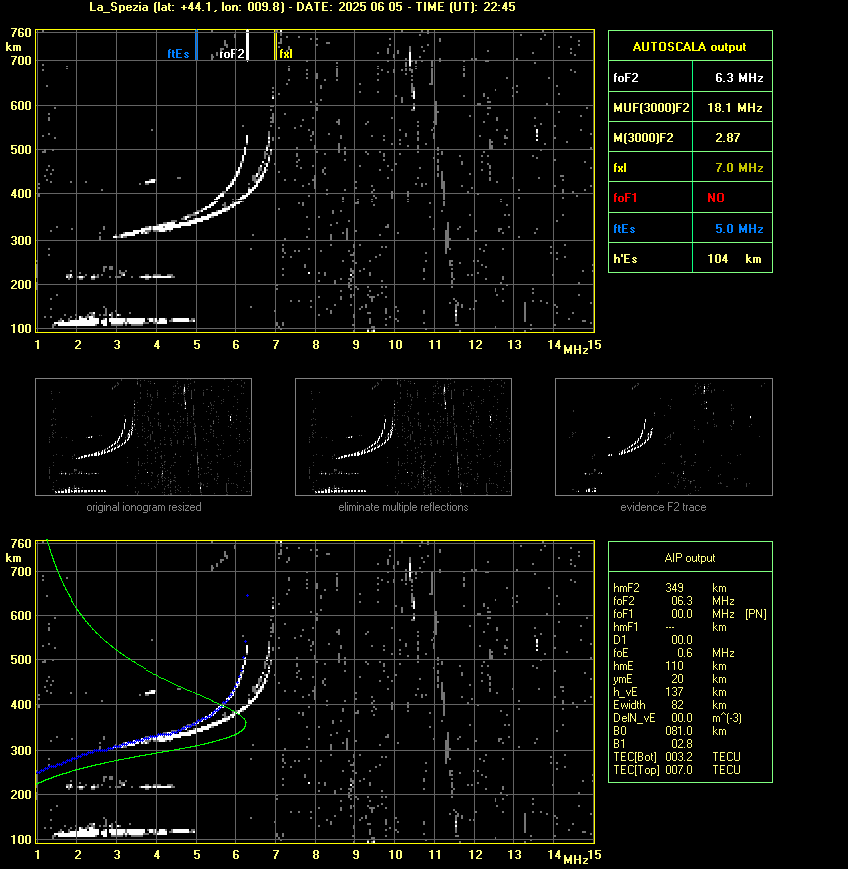Click the fxI value '7.0 MHz'
The width and height of the screenshot is (848, 869).
click(739, 167)
